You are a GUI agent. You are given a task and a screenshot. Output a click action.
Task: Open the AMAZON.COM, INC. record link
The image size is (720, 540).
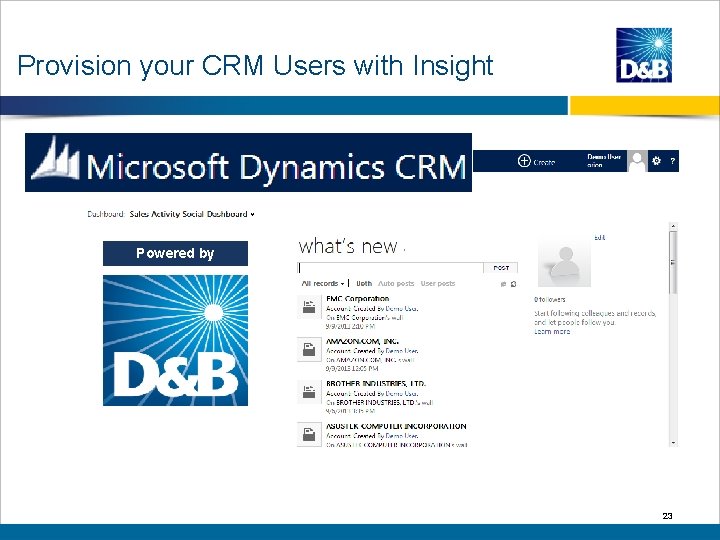pos(362,341)
